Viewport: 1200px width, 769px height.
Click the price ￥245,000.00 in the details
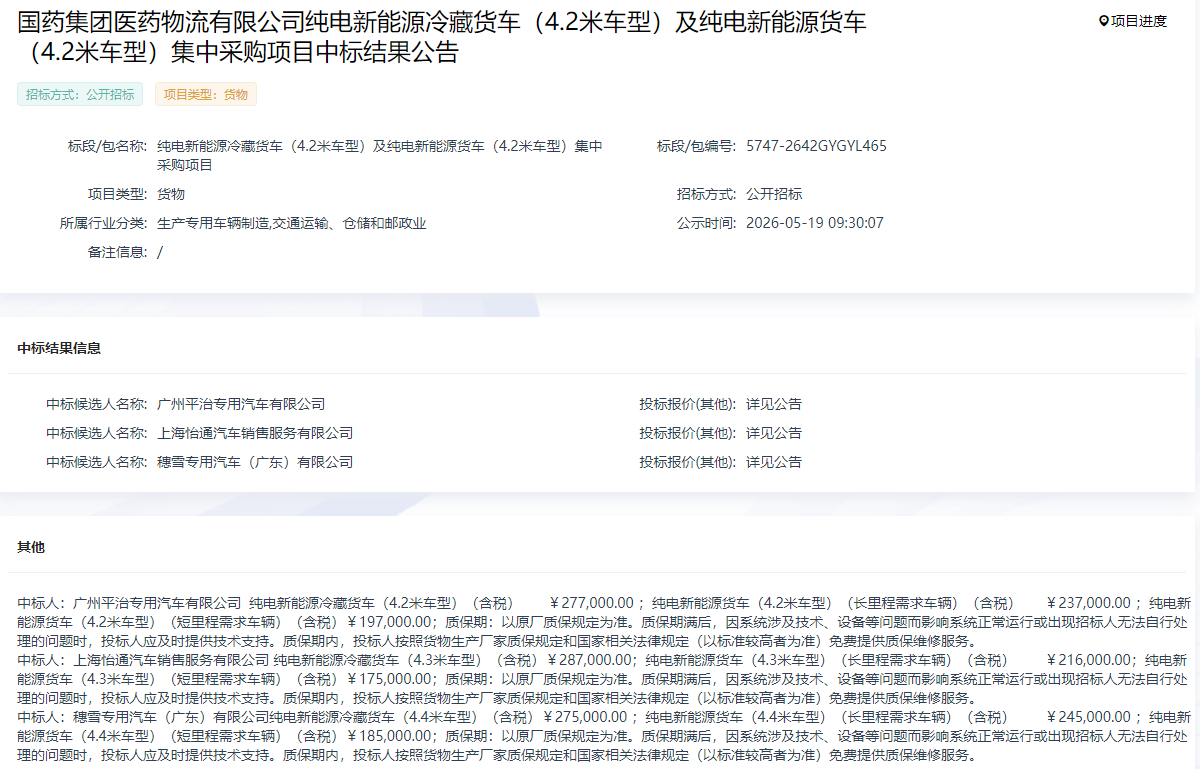(x=1088, y=717)
